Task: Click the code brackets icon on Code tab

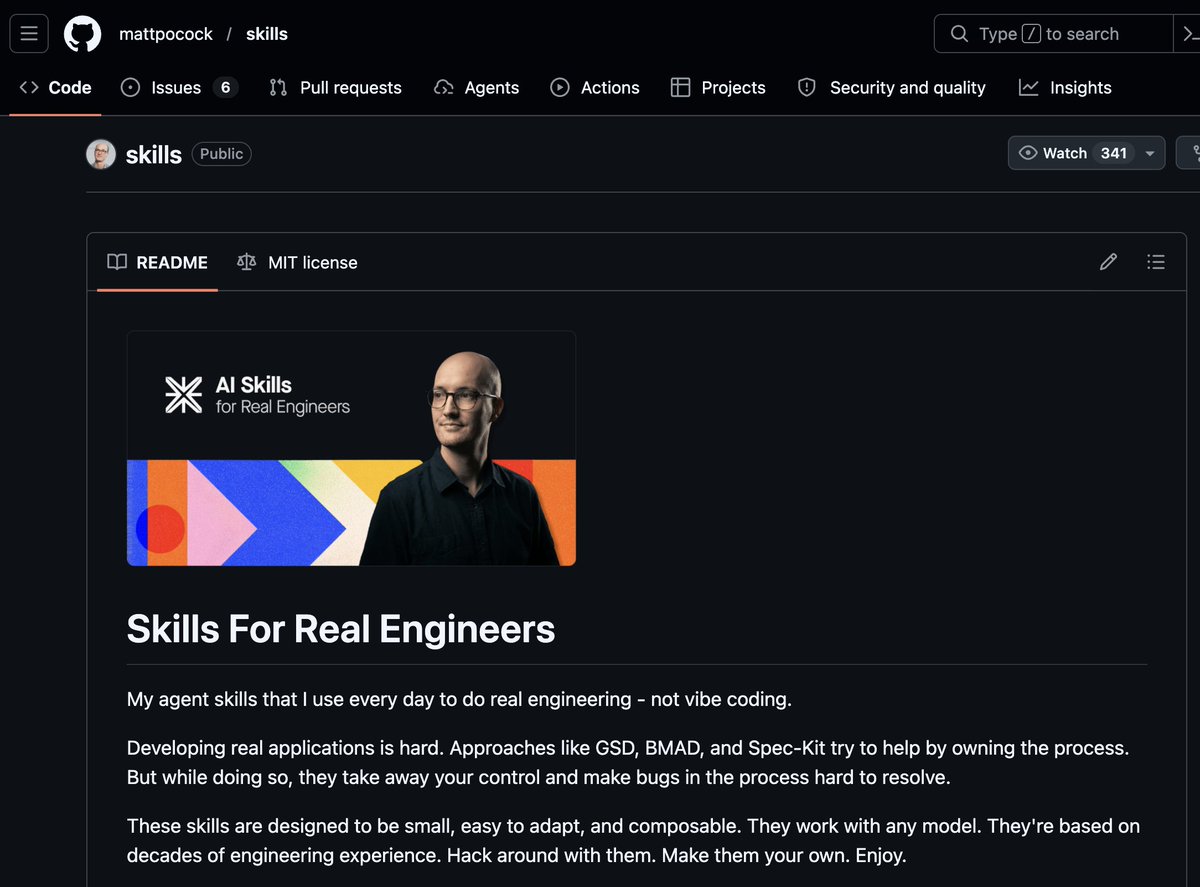Action: click(29, 88)
